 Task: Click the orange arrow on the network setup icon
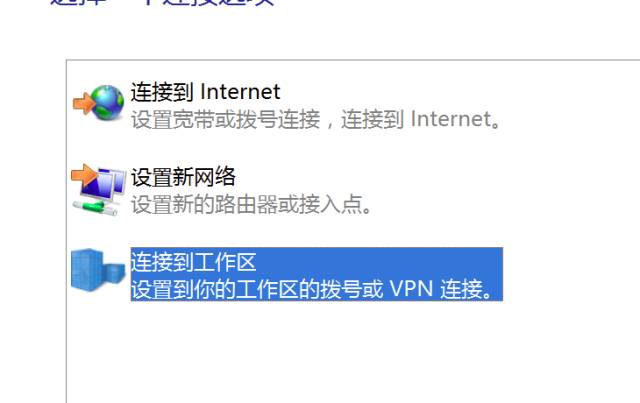tap(84, 176)
